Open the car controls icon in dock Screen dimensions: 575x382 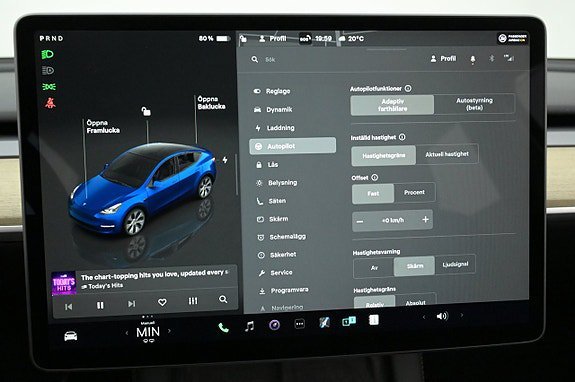[71, 336]
